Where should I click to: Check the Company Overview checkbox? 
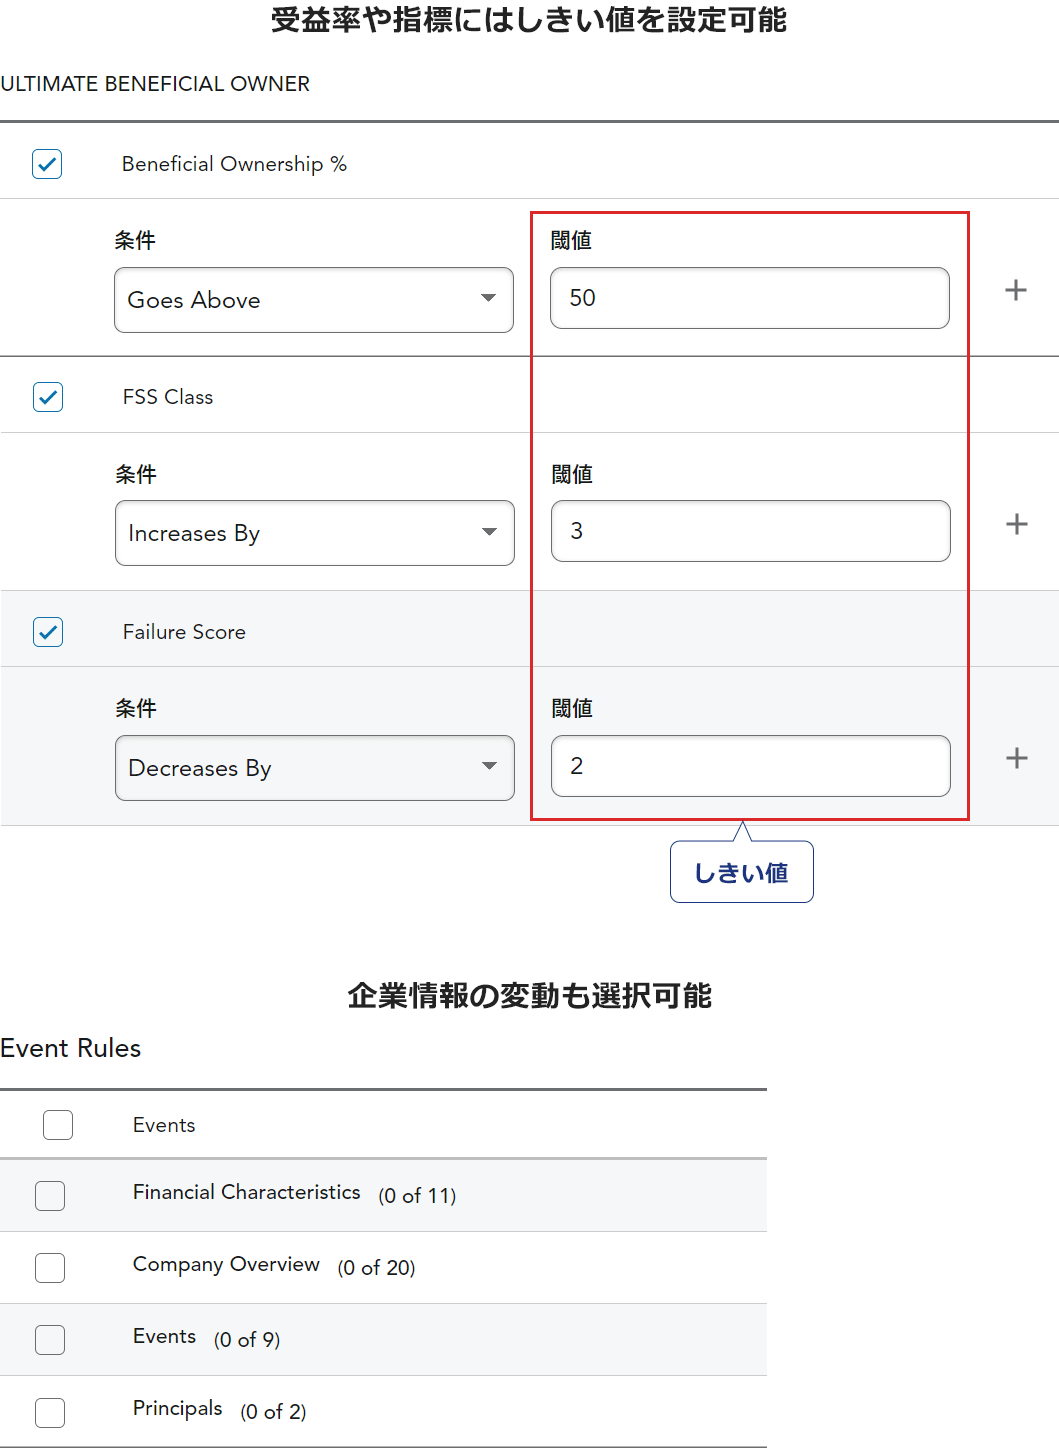[x=50, y=1268]
